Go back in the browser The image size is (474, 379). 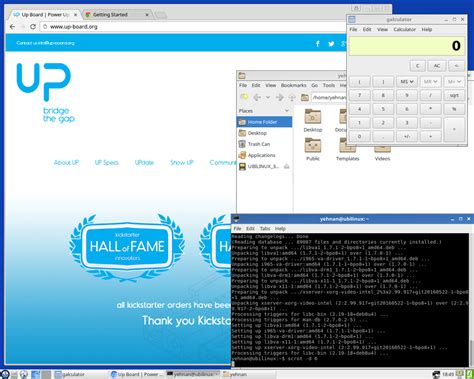12,27
